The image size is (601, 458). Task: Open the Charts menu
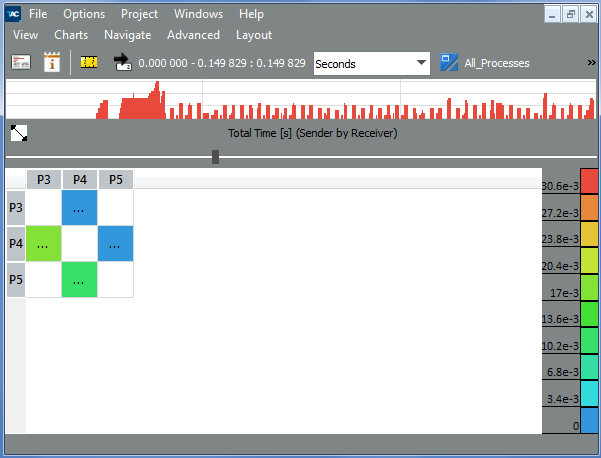point(71,35)
